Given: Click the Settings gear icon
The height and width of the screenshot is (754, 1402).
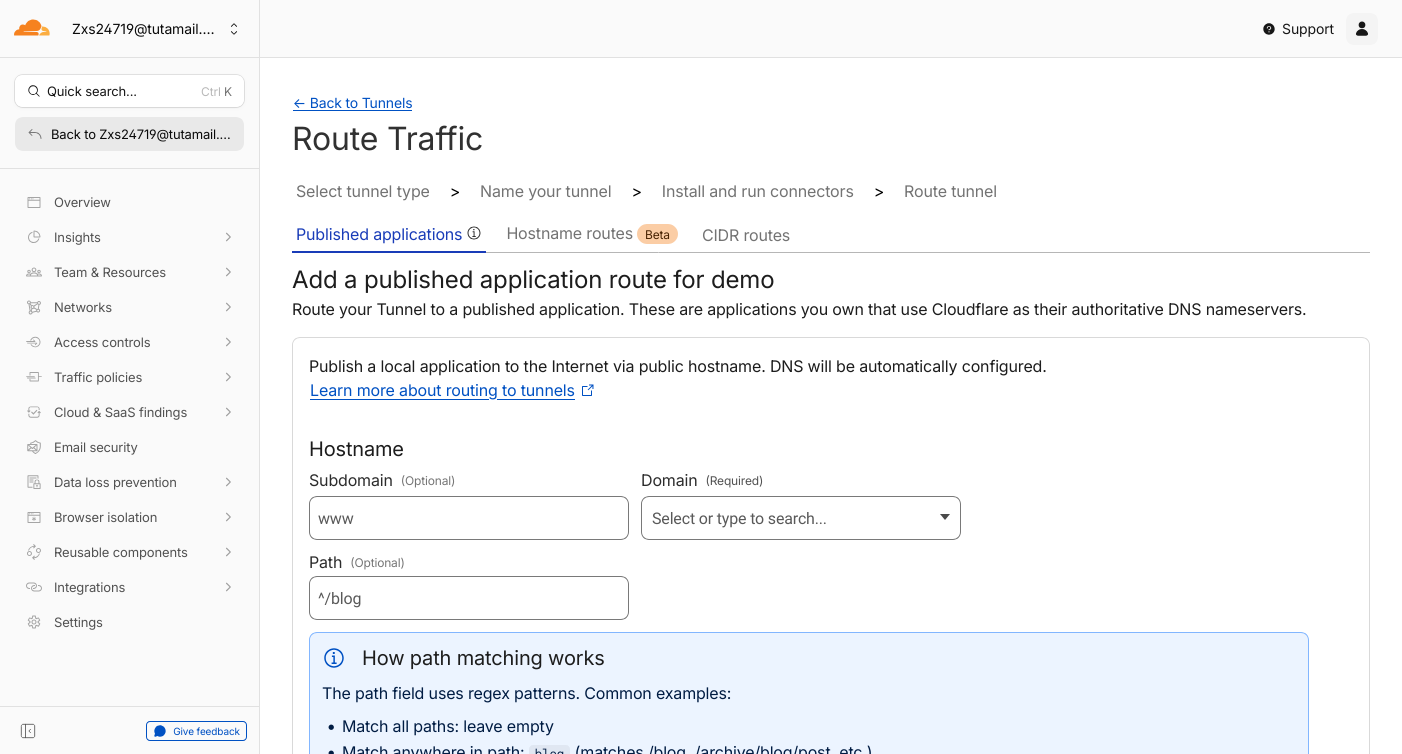Looking at the screenshot, I should click(34, 622).
